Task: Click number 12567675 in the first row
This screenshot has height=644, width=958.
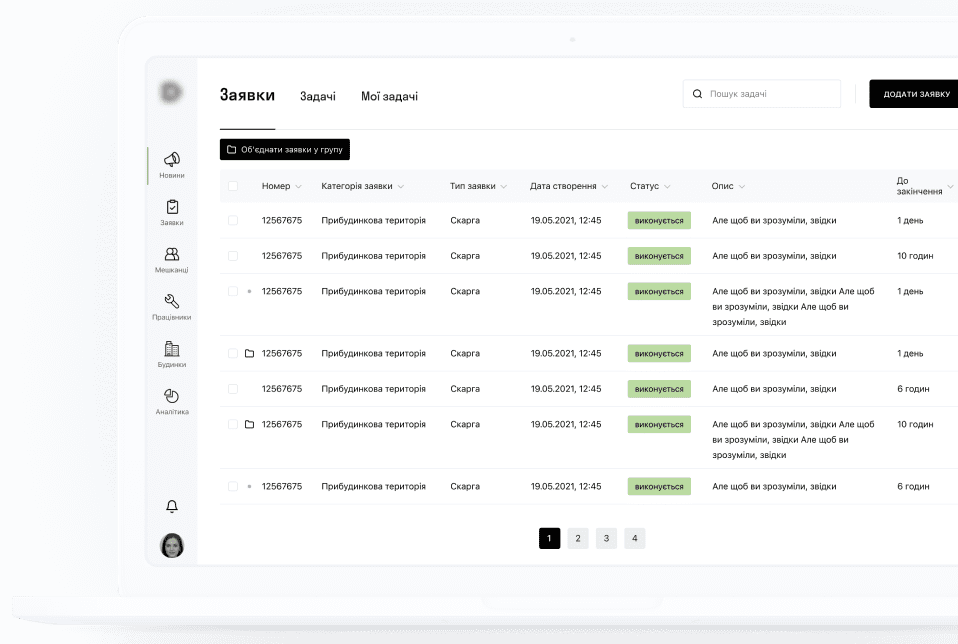Action: [x=282, y=221]
